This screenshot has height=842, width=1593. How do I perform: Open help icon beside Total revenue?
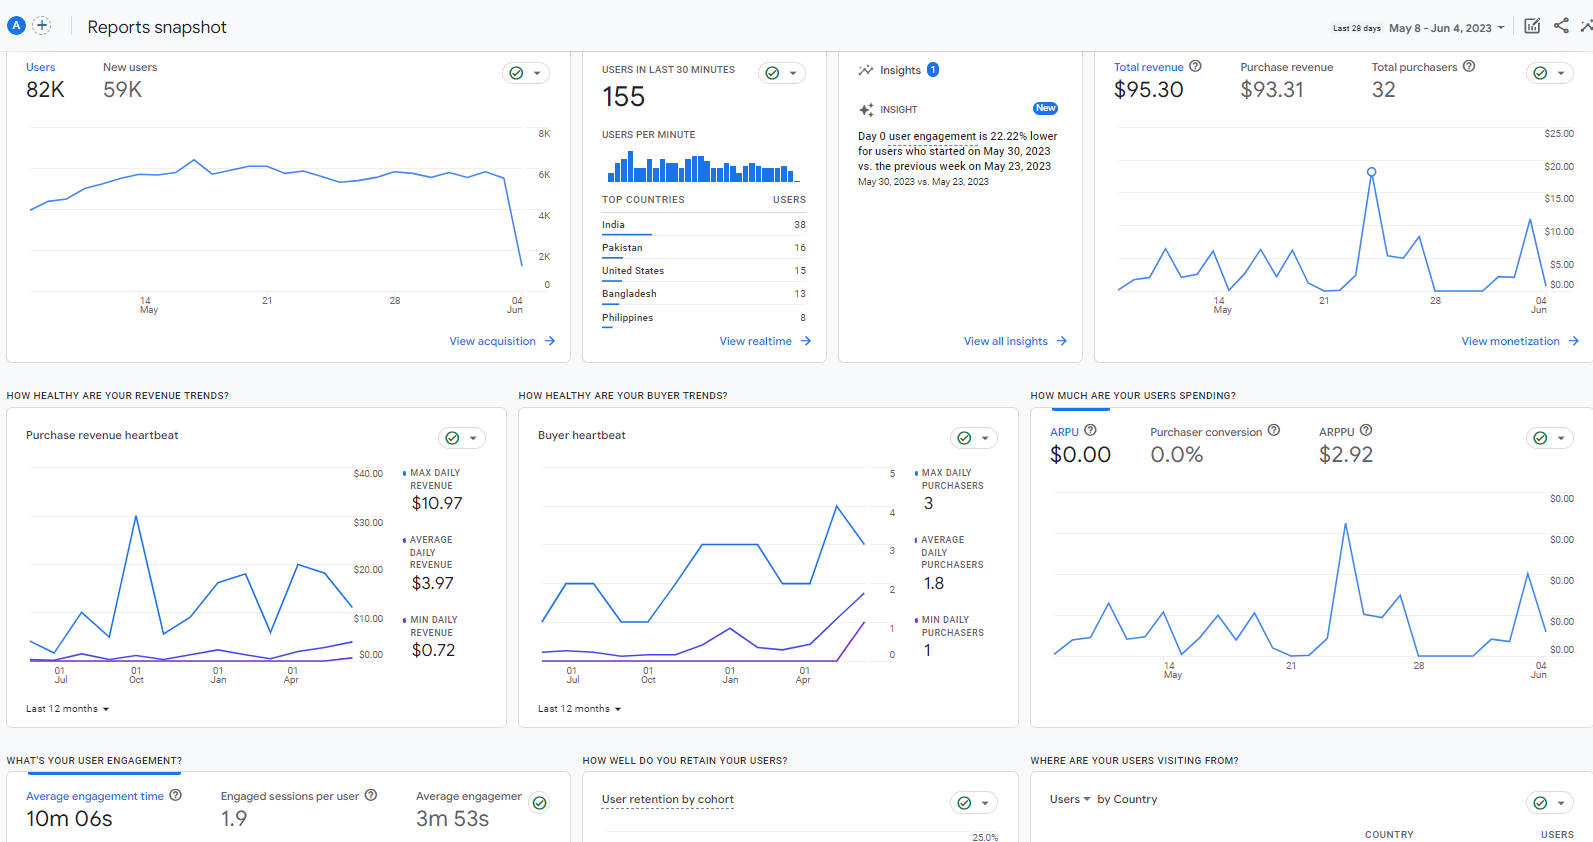[x=1195, y=66]
